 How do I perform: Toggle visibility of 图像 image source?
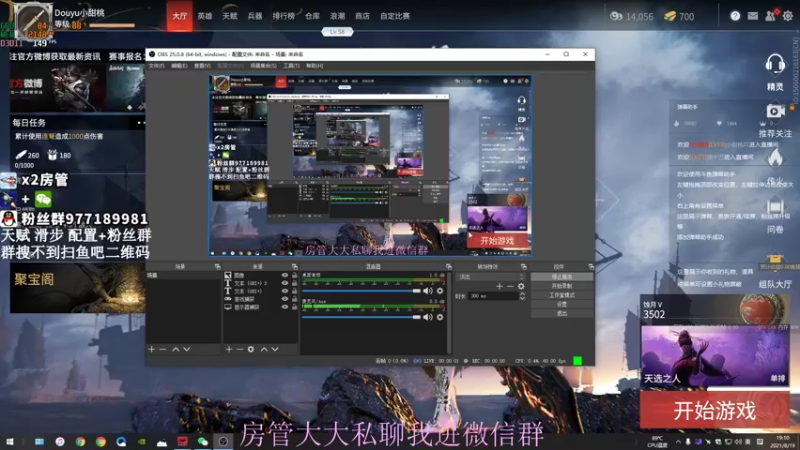(285, 275)
